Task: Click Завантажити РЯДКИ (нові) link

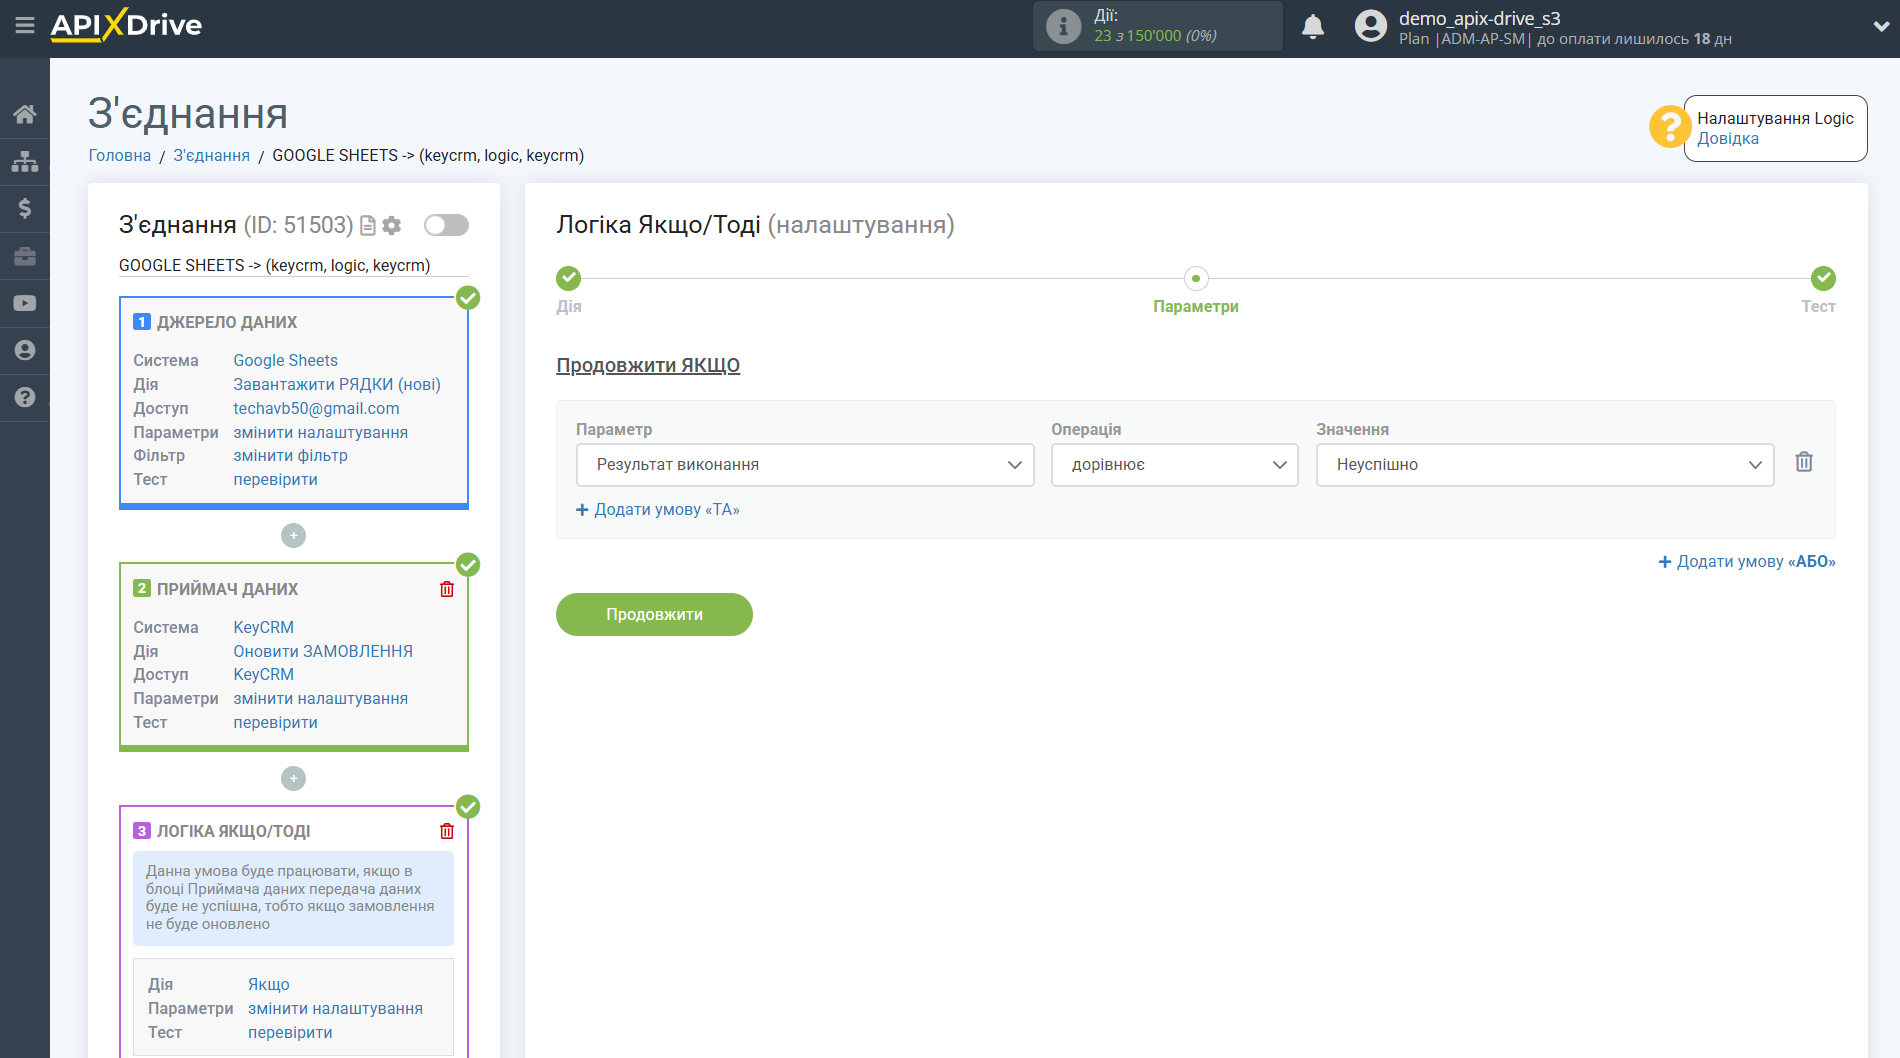Action: pyautogui.click(x=337, y=384)
